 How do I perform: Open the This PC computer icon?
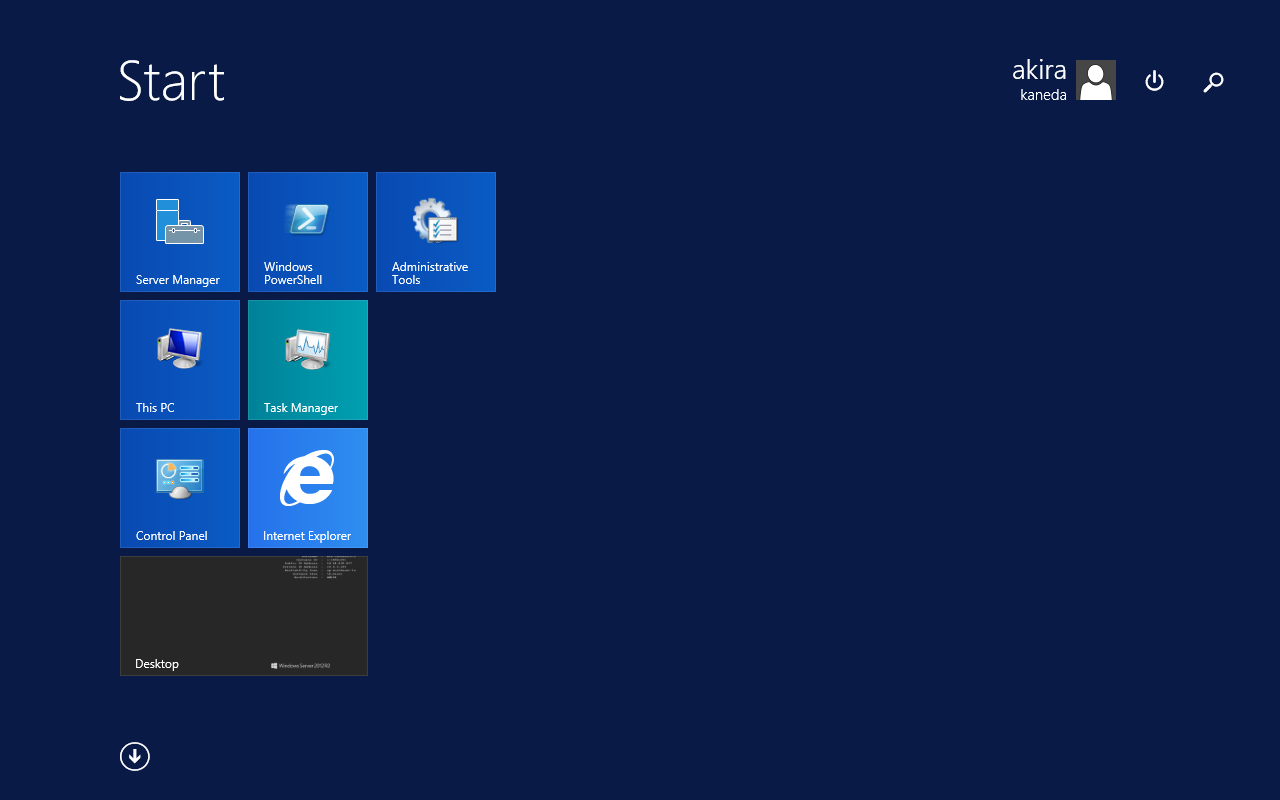[x=180, y=349]
